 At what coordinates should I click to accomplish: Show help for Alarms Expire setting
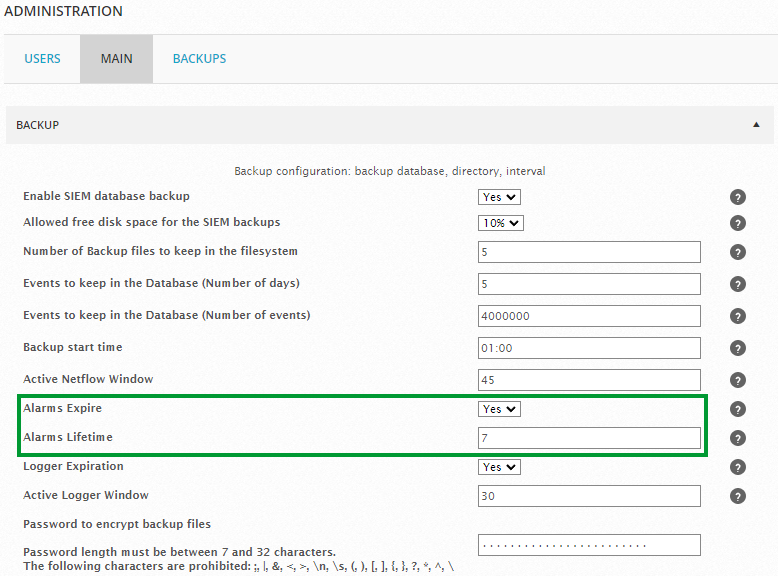[738, 409]
